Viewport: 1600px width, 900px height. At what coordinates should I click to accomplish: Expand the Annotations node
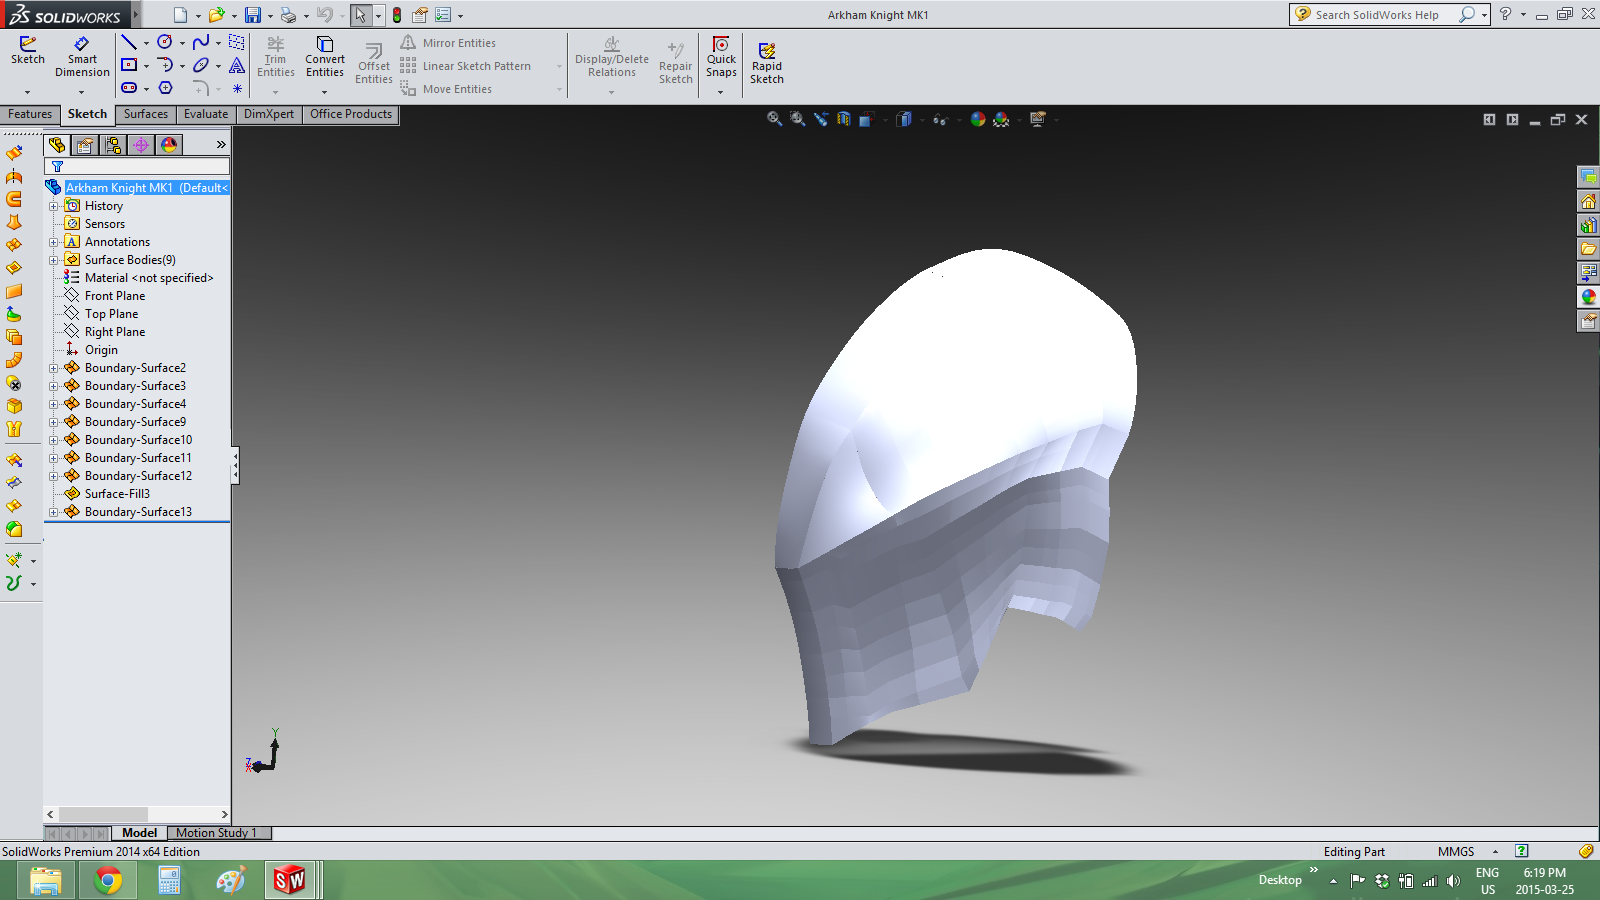(x=54, y=242)
